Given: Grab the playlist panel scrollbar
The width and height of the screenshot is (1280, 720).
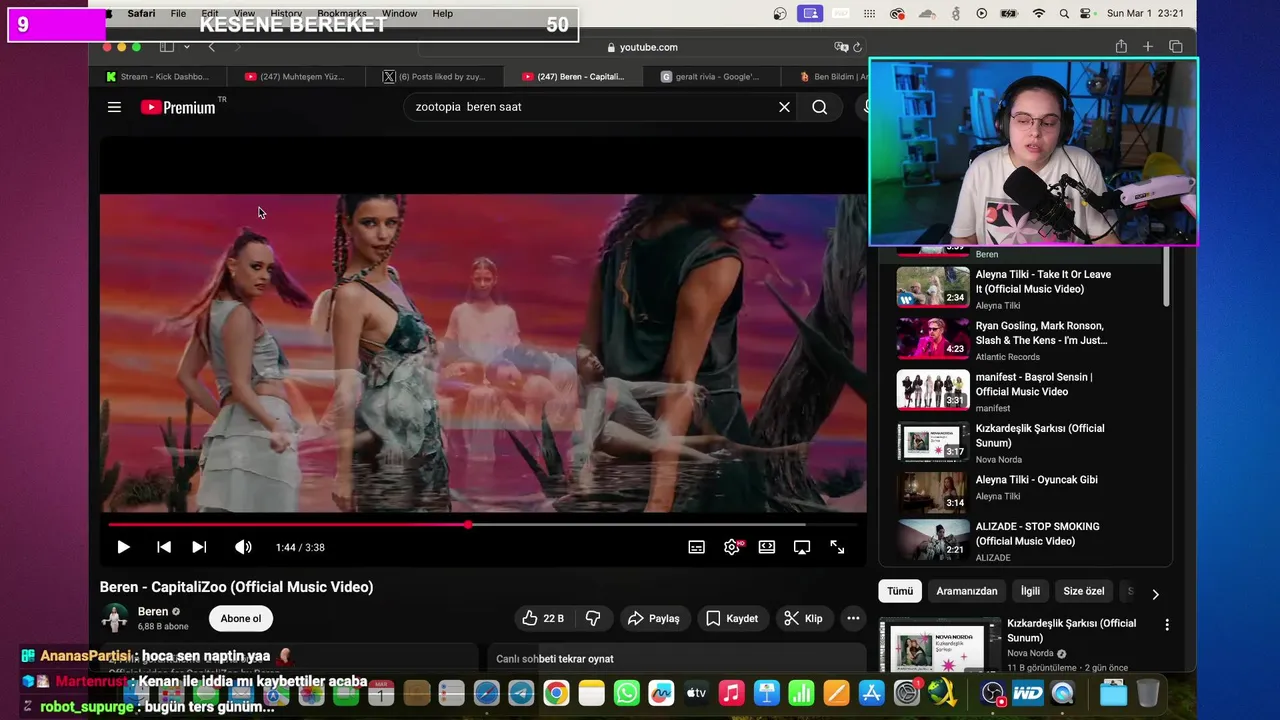Looking at the screenshot, I should point(1166,276).
